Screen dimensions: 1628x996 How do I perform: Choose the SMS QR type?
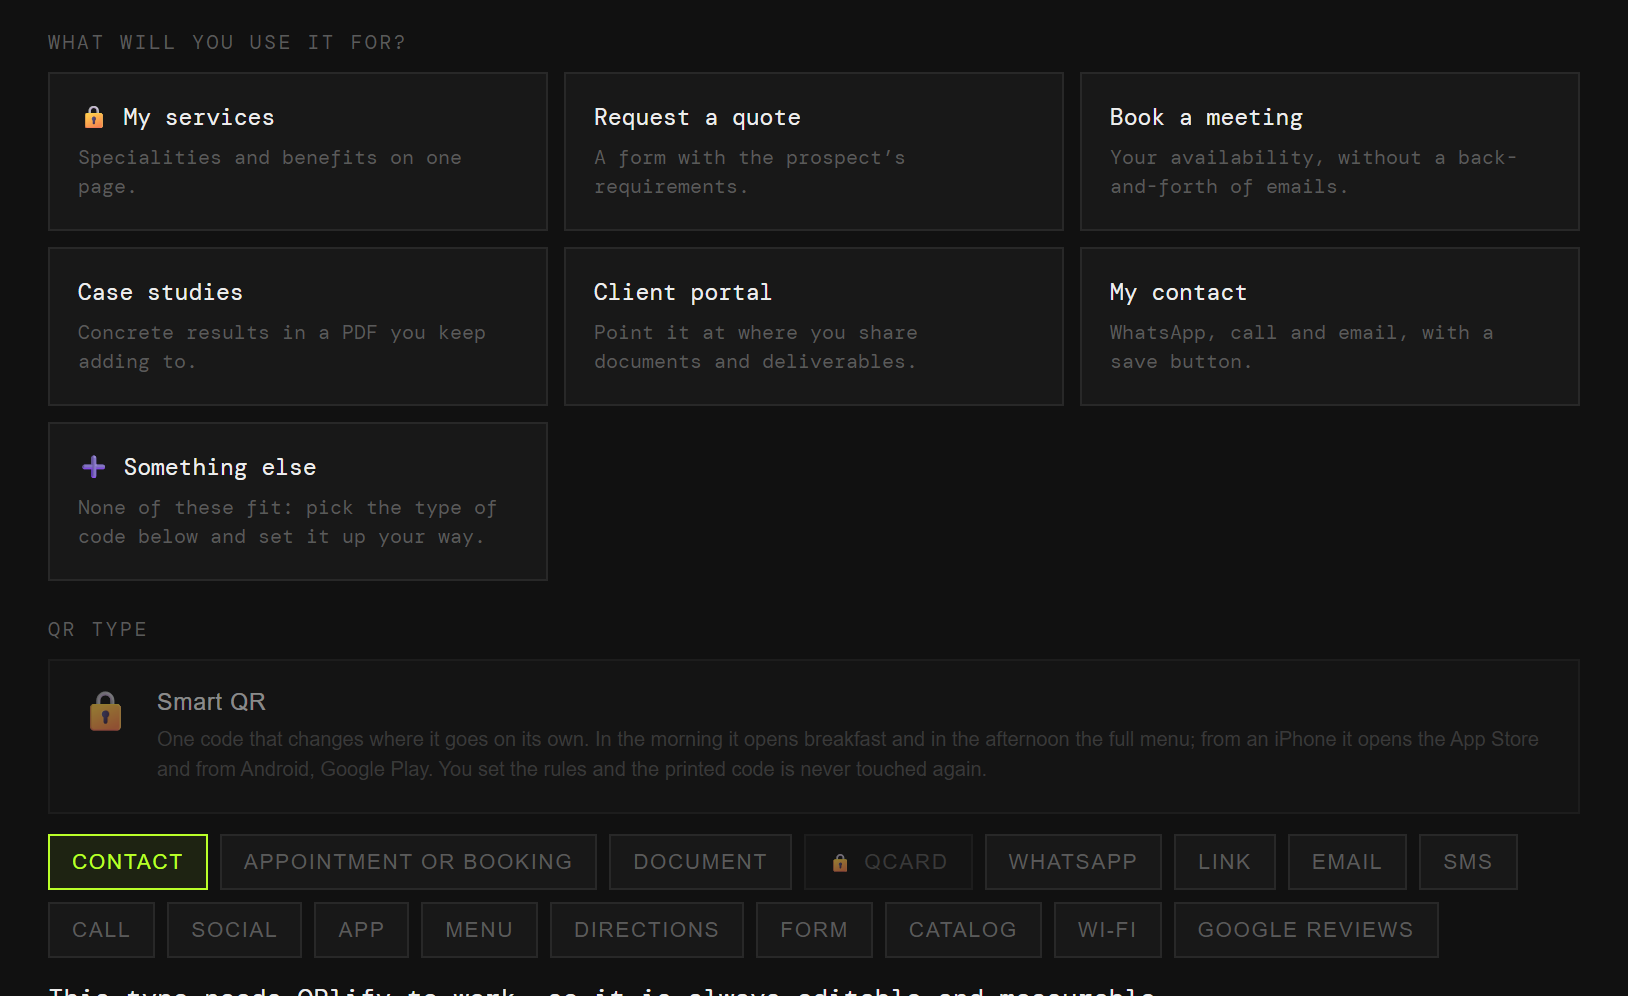pyautogui.click(x=1468, y=862)
